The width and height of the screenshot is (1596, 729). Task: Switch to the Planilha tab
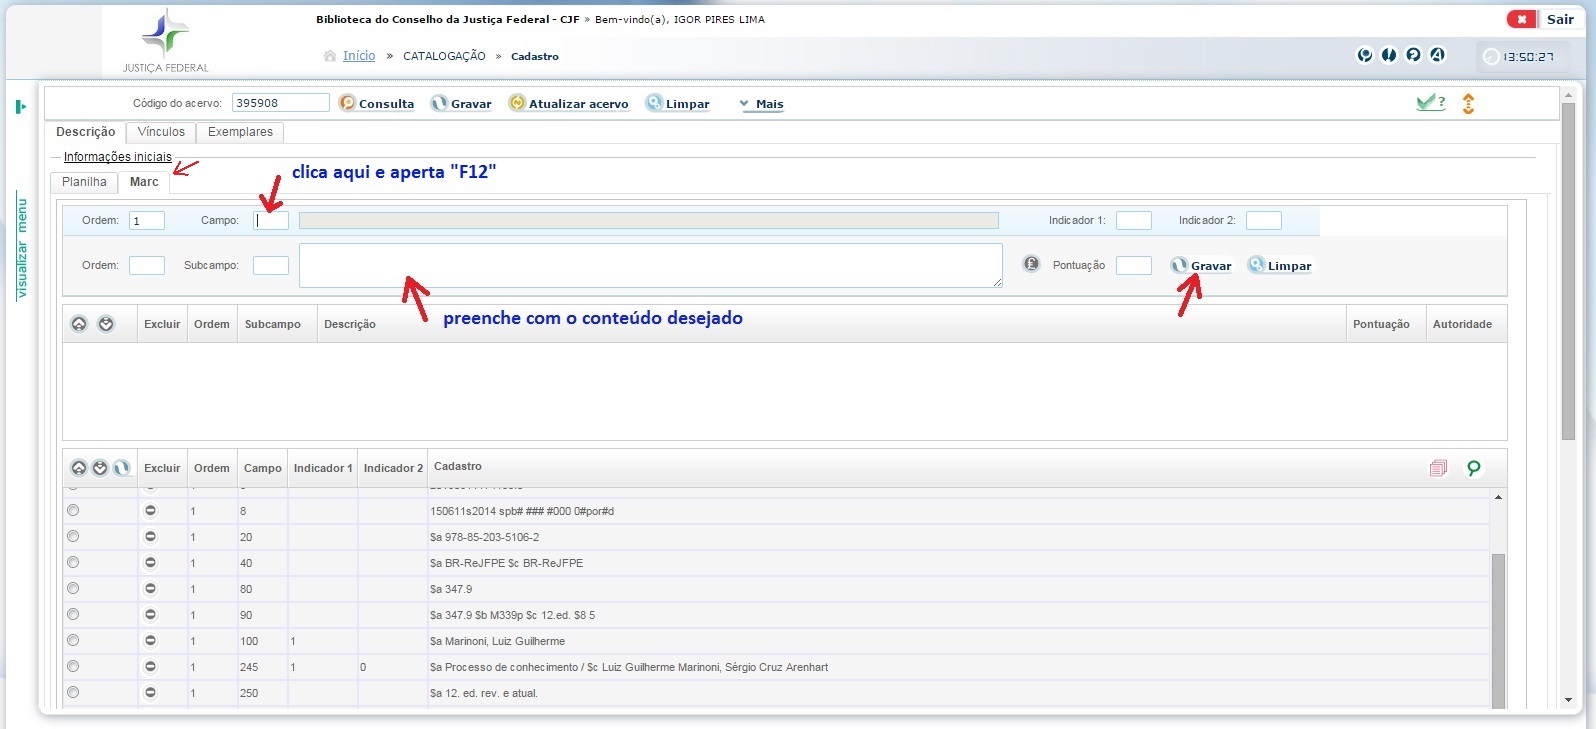click(84, 182)
